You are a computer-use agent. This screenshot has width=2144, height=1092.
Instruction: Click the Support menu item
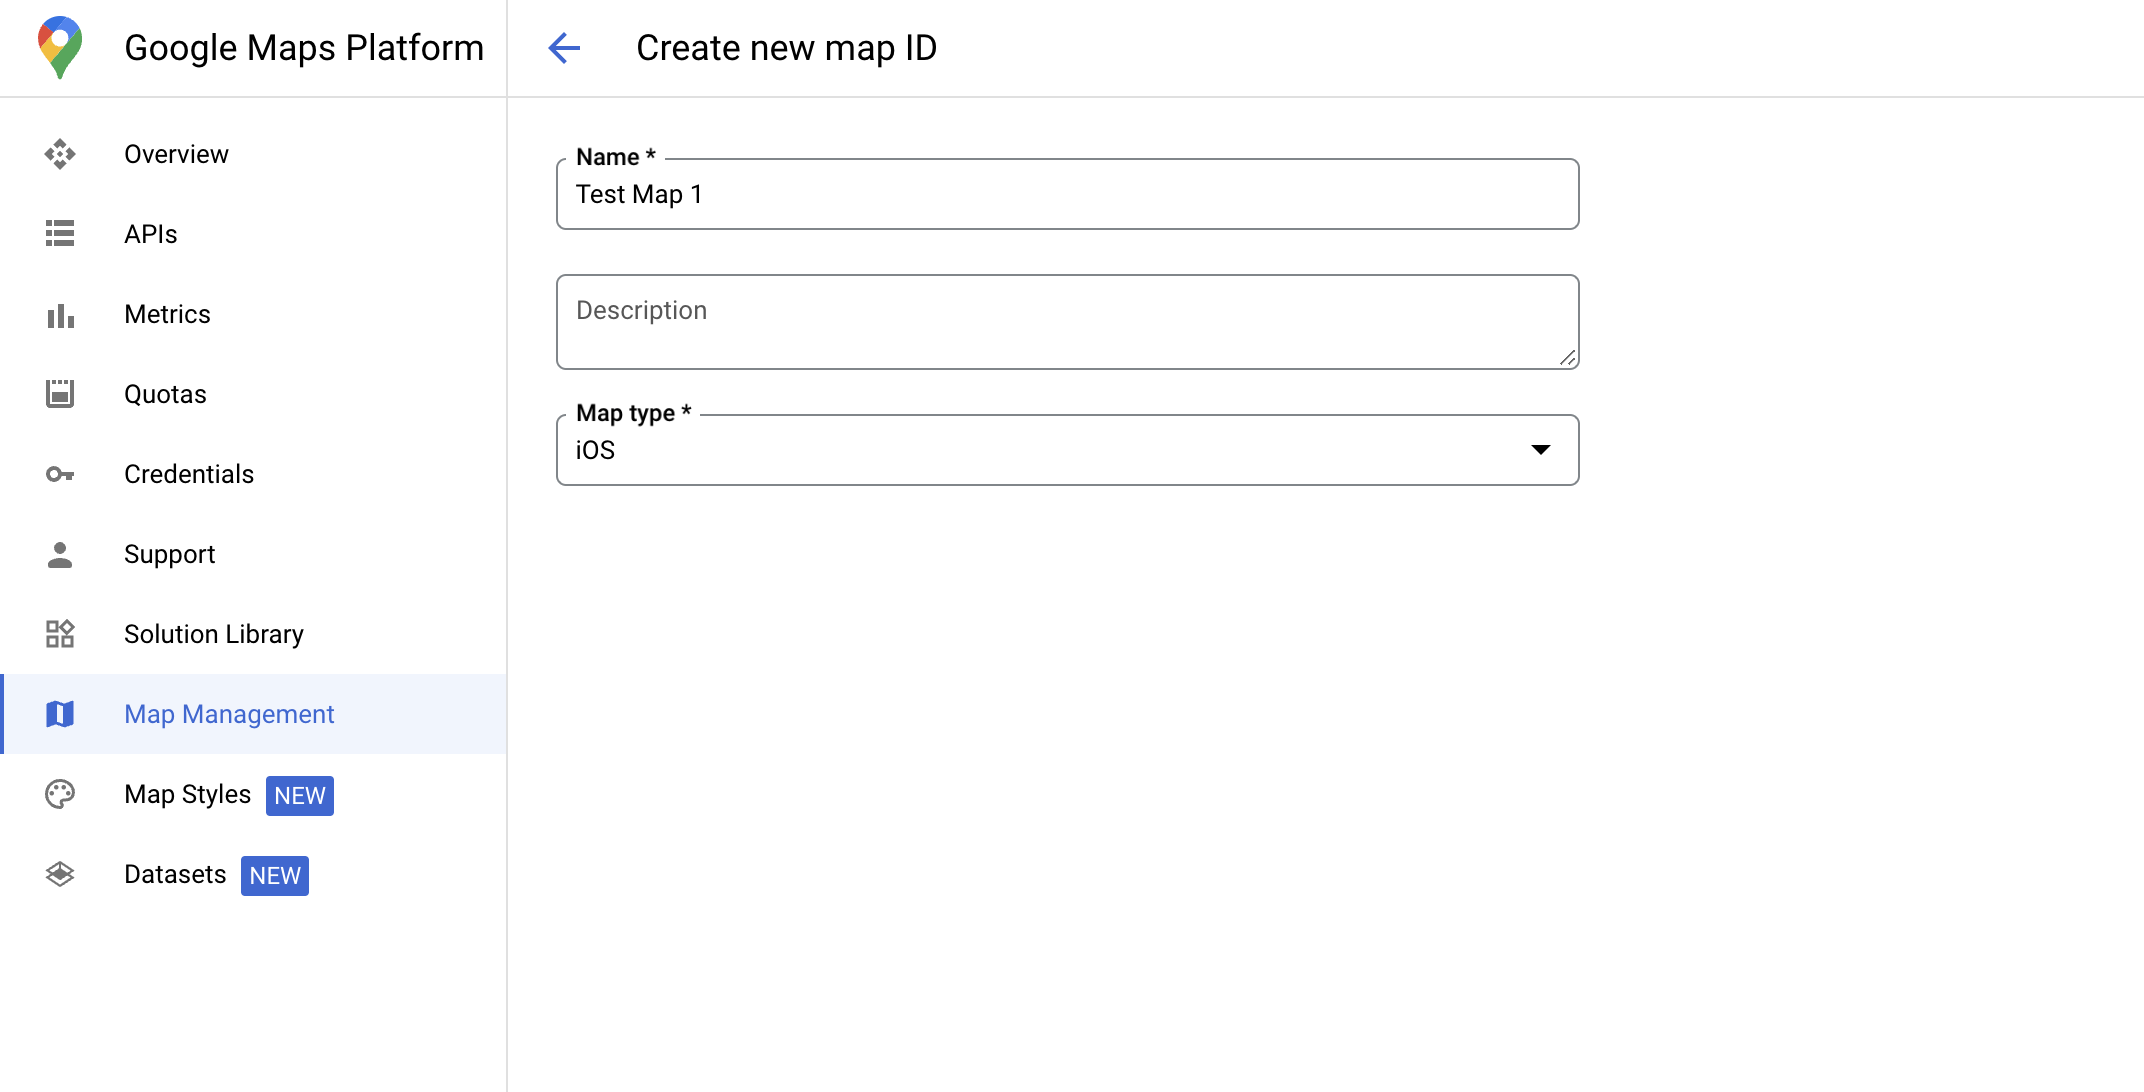click(168, 554)
